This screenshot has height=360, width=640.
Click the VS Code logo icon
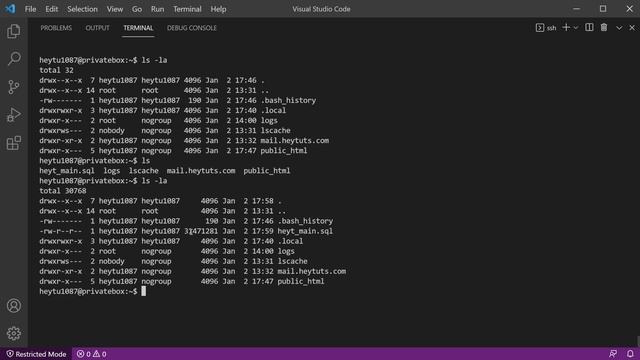click(x=10, y=9)
